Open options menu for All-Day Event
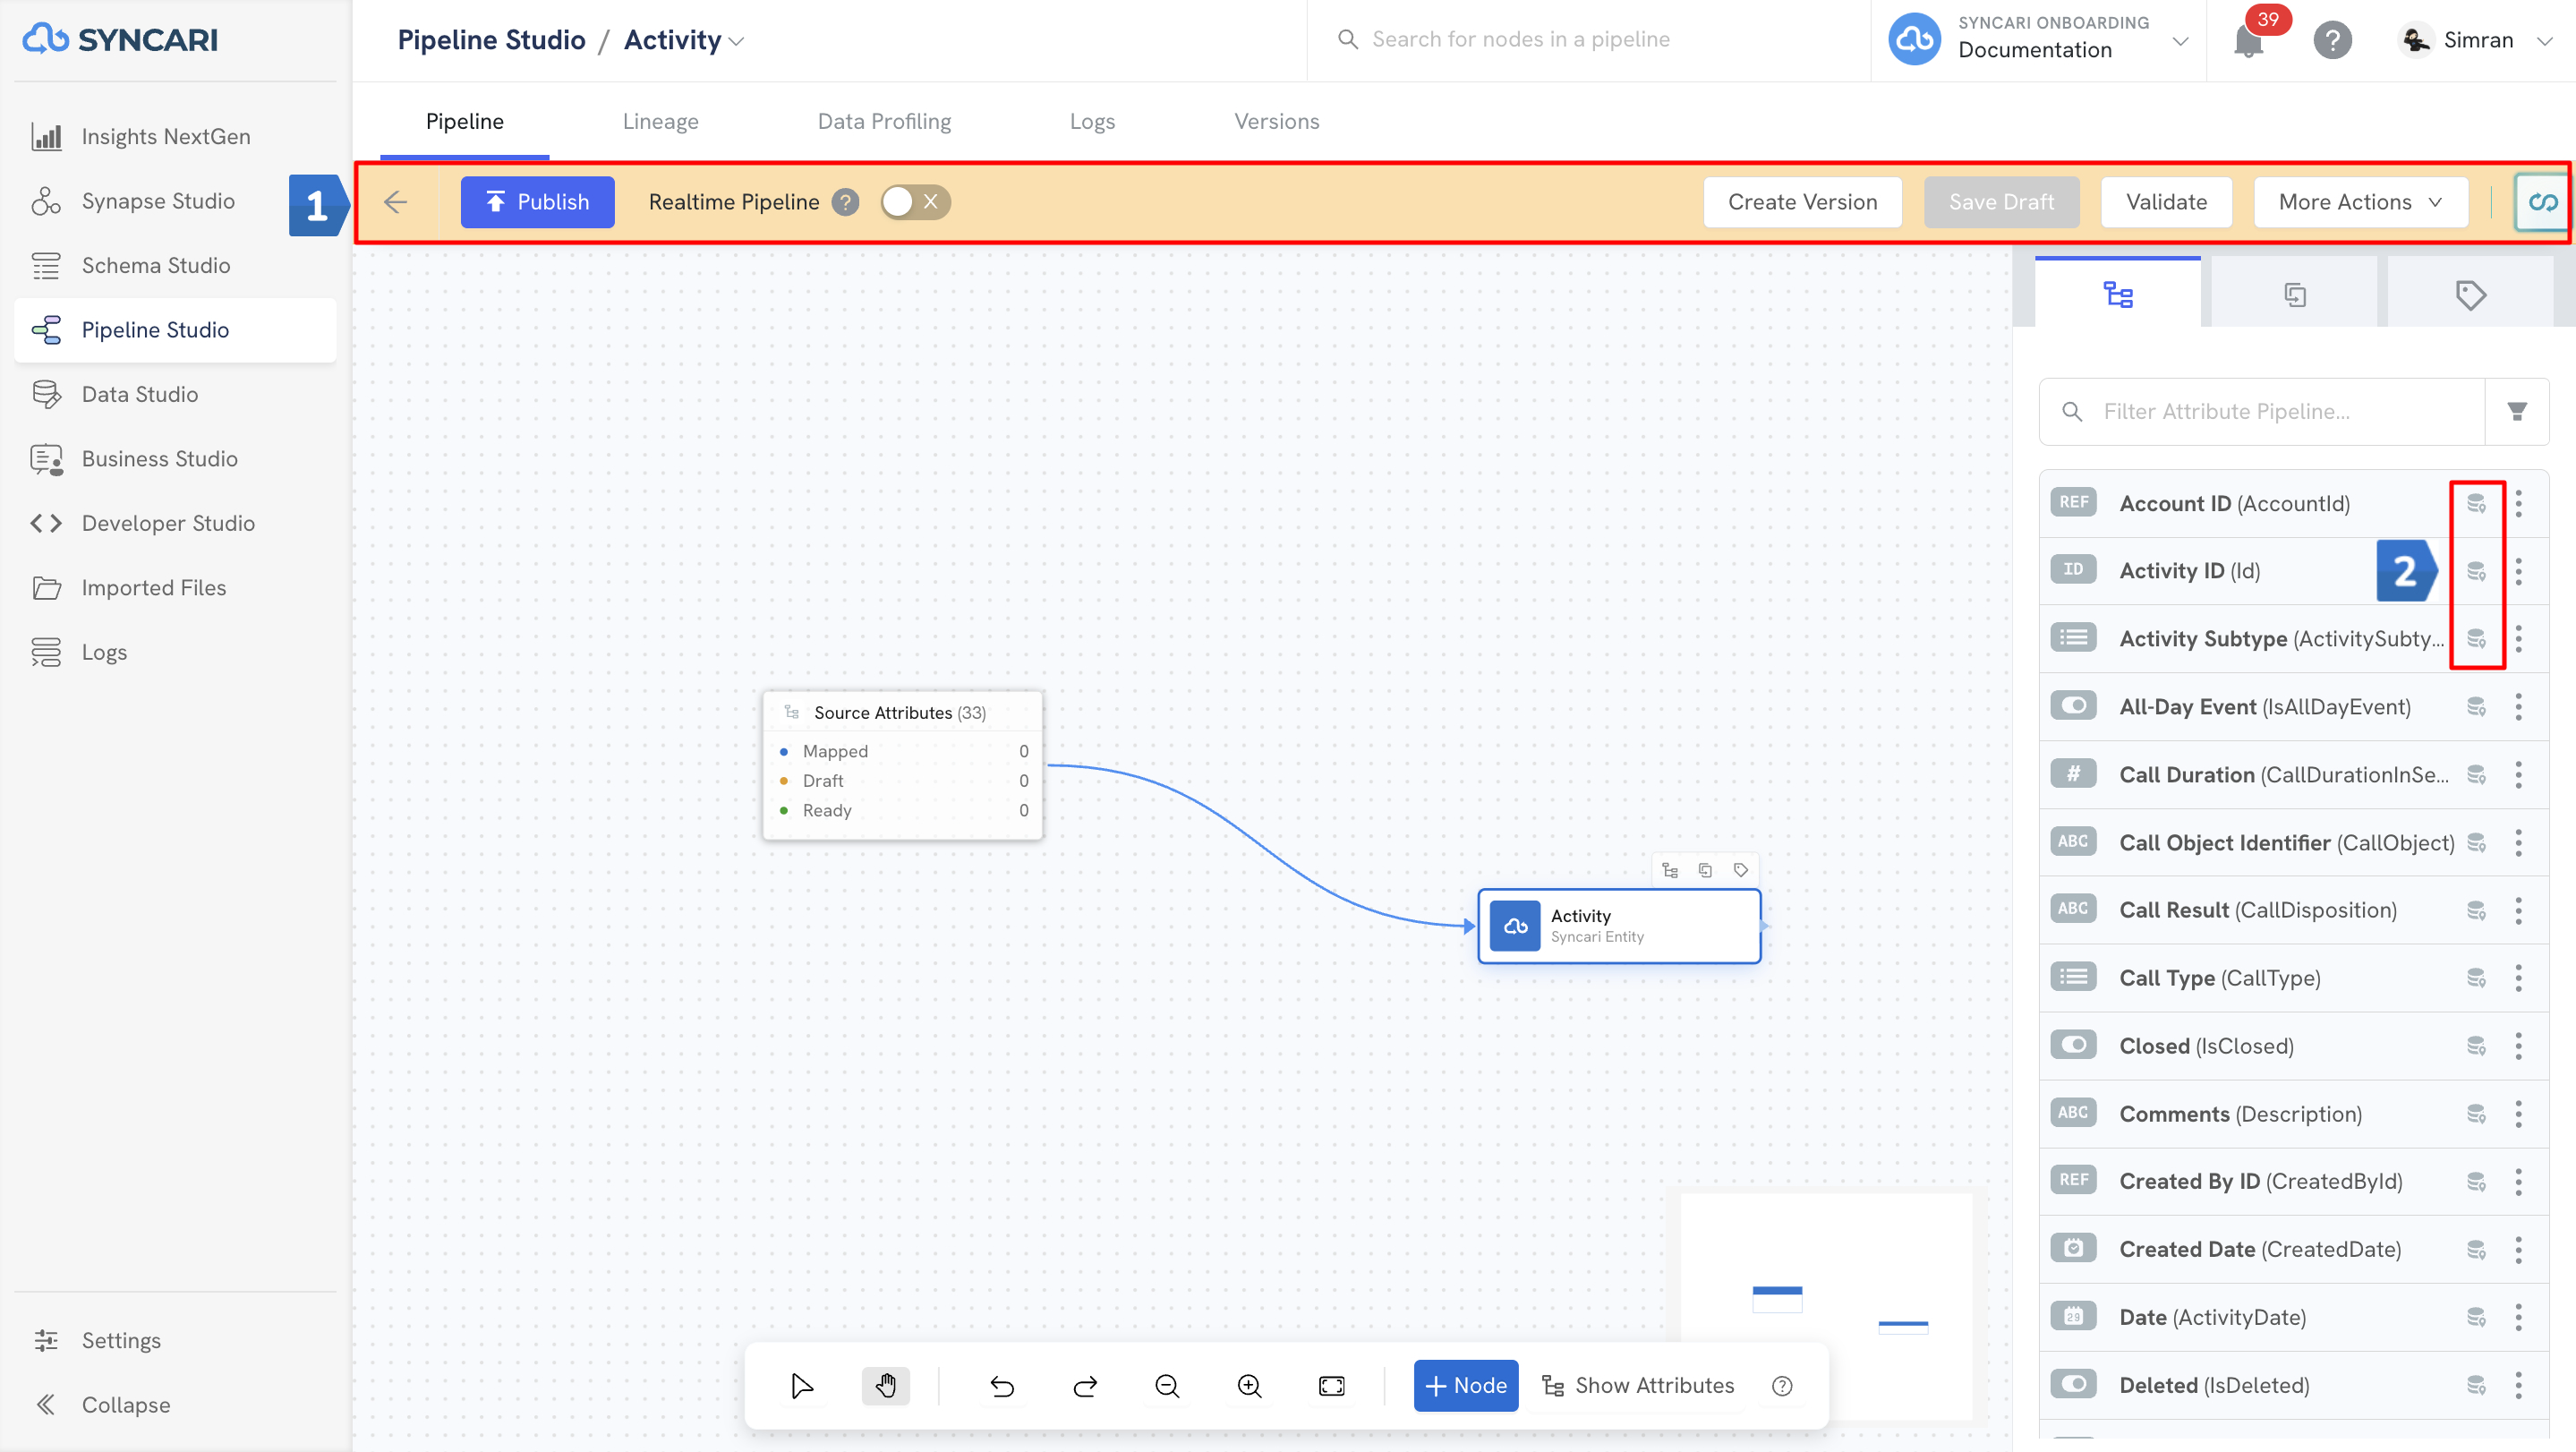The image size is (2576, 1452). (2518, 707)
